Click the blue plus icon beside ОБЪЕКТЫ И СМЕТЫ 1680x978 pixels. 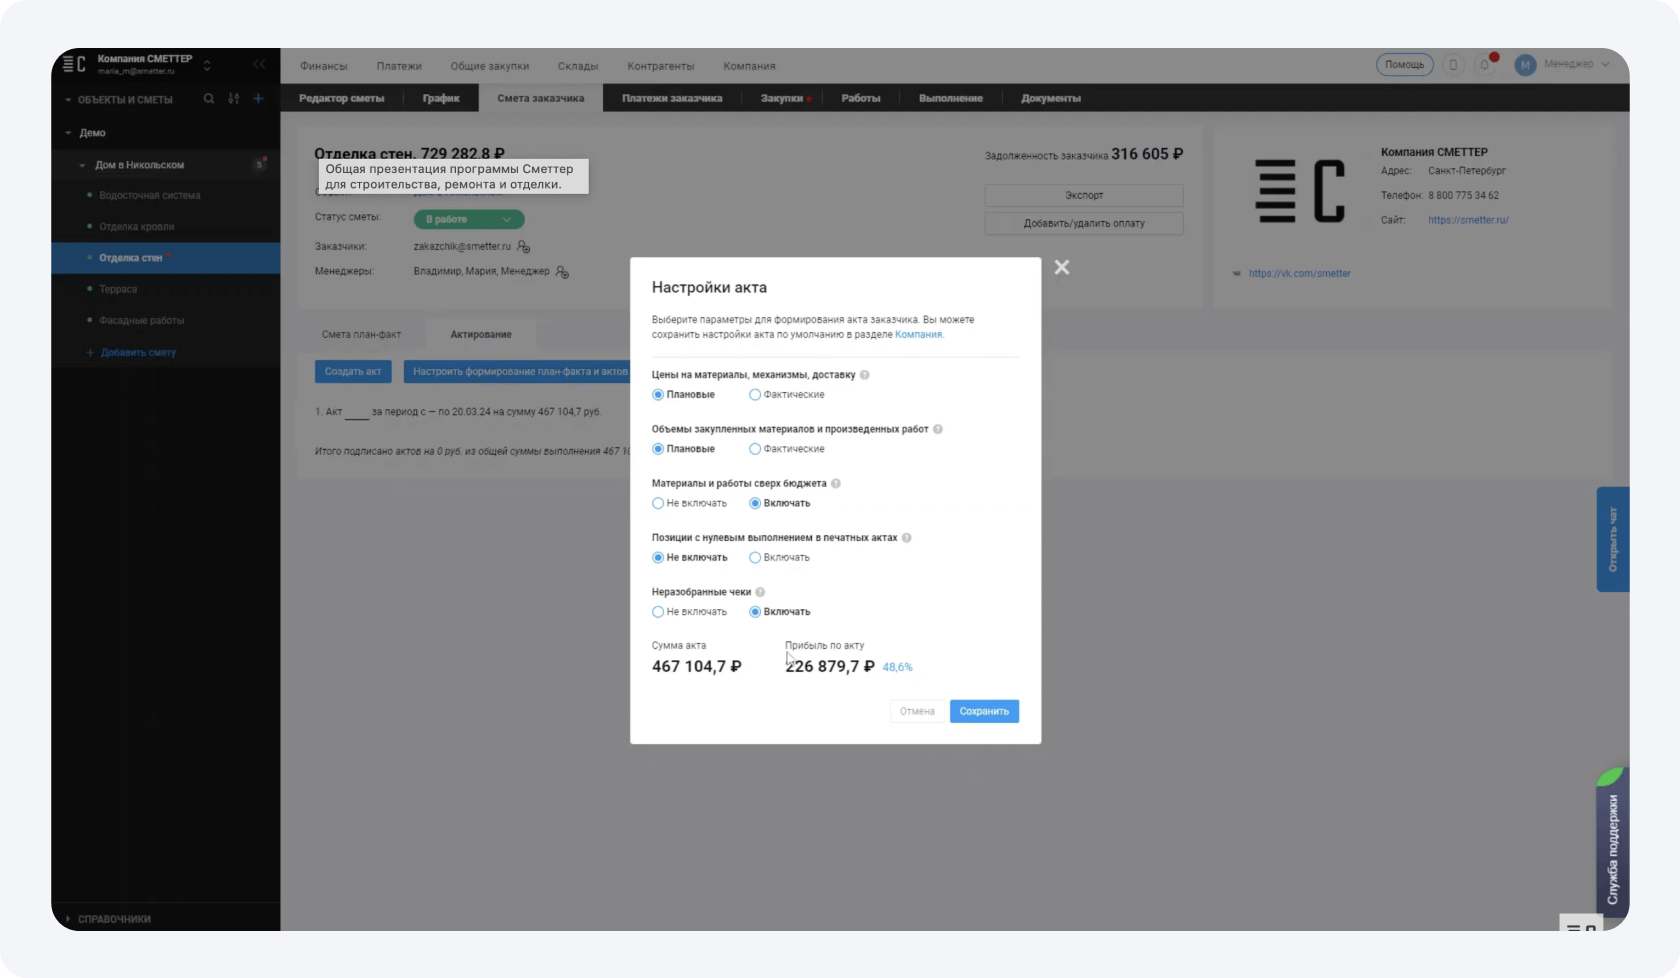pyautogui.click(x=258, y=99)
